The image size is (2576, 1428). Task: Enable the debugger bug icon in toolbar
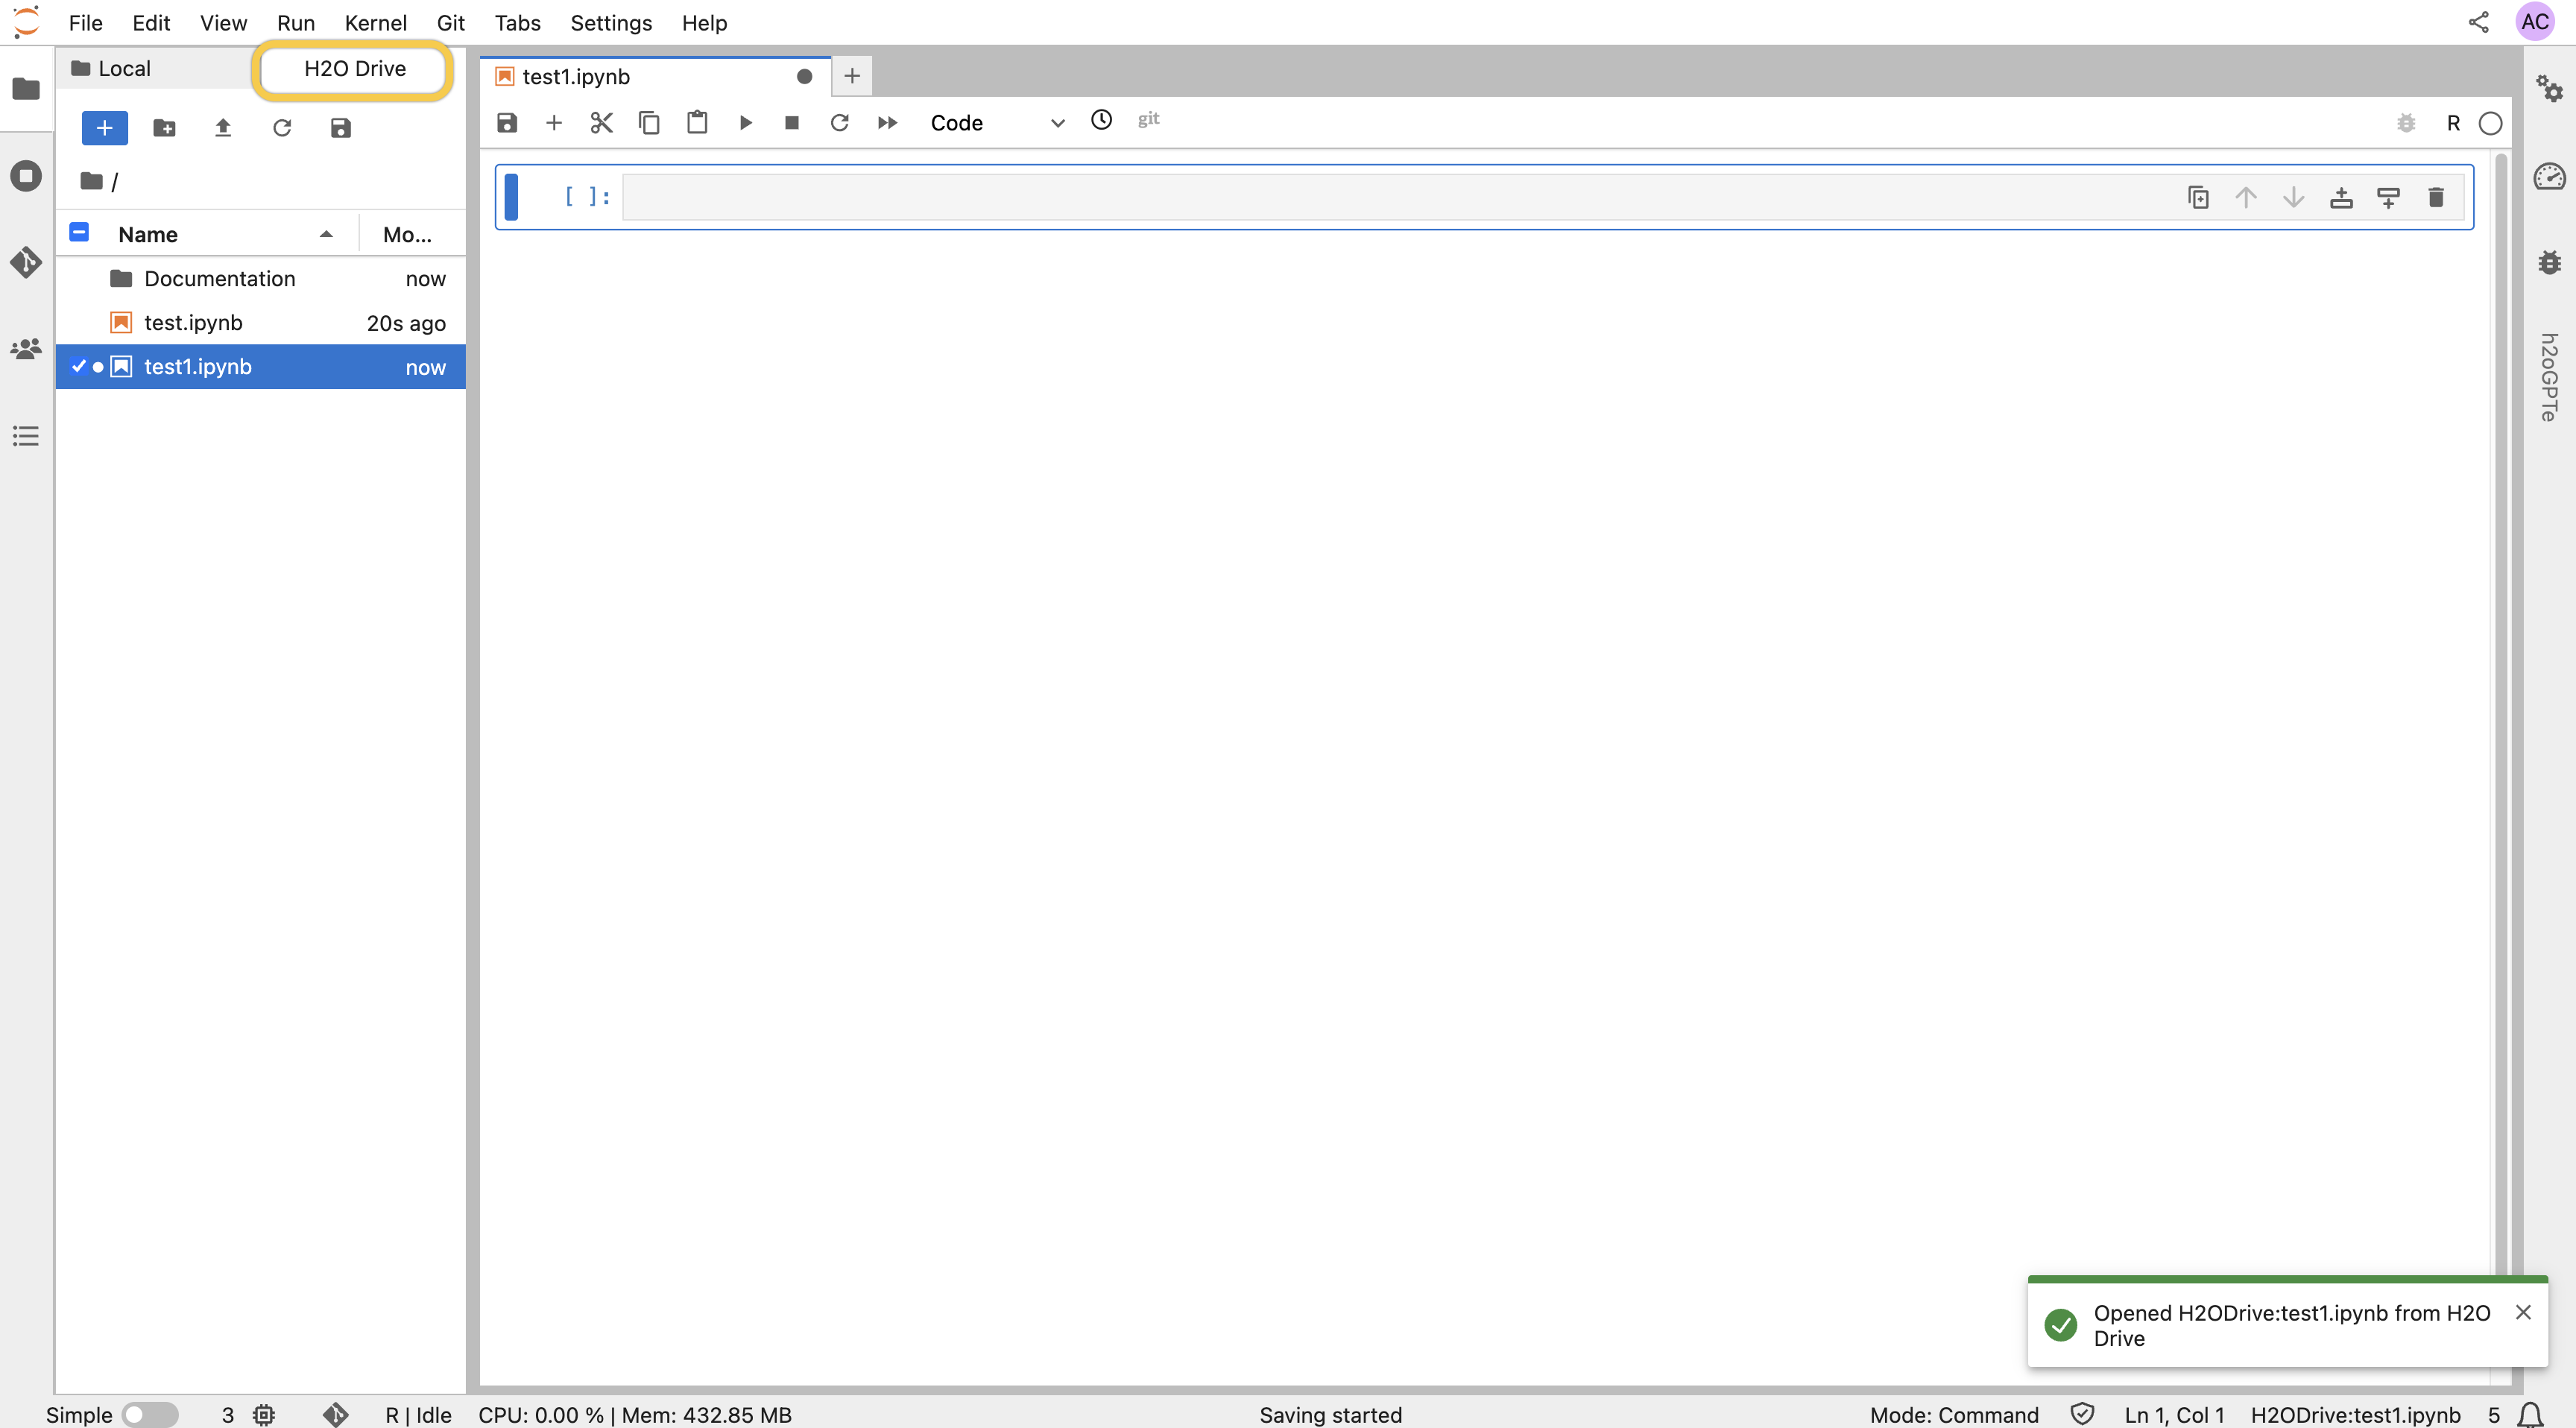pyautogui.click(x=2406, y=123)
